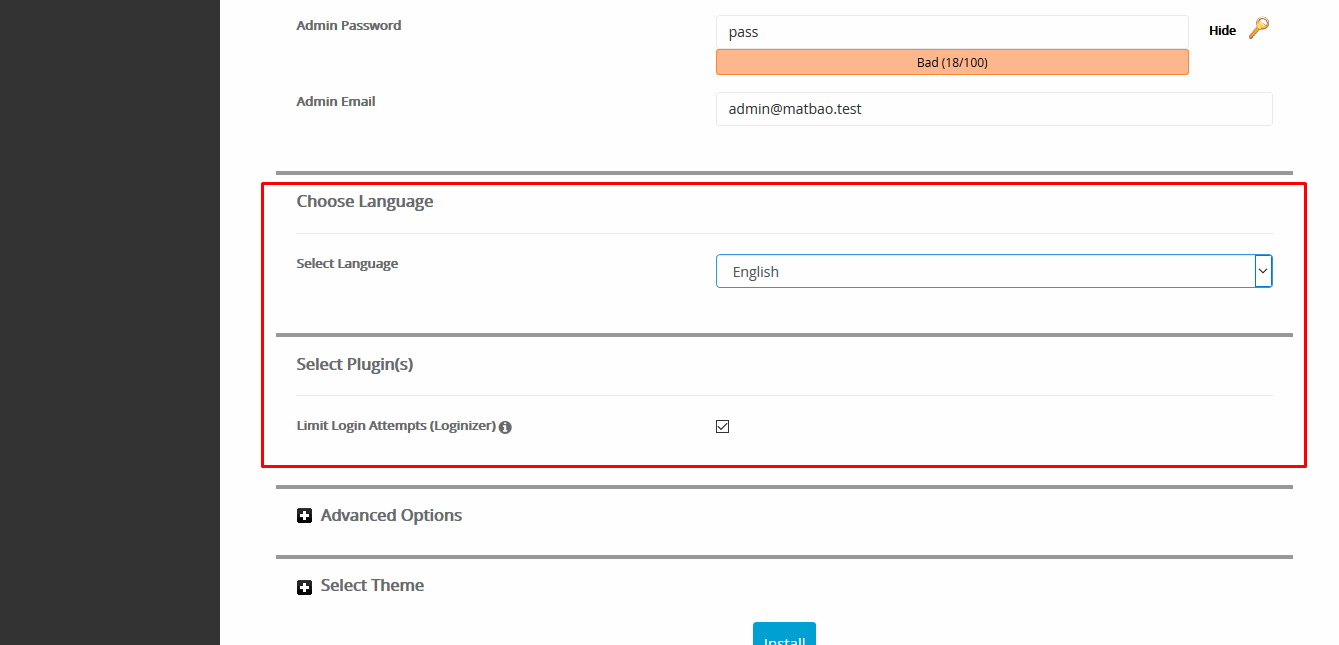Click the orange Bad (18/100) strength bar

click(951, 62)
